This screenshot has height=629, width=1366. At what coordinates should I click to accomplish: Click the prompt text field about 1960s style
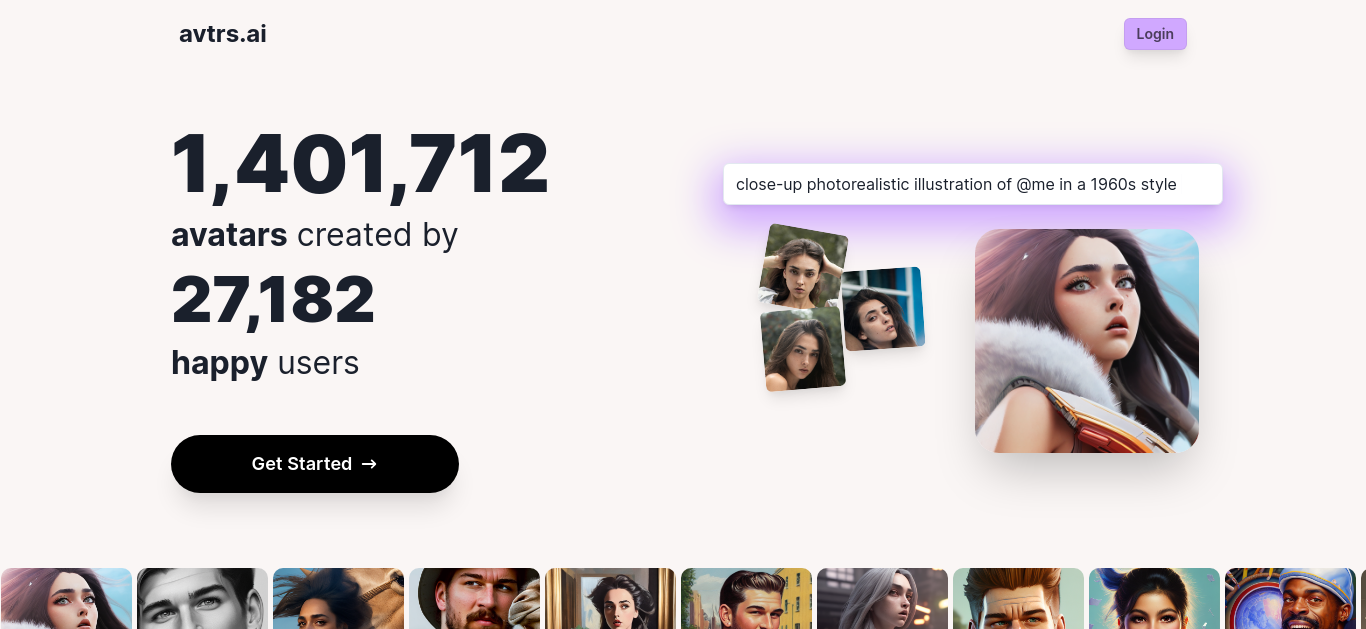pyautogui.click(x=973, y=184)
